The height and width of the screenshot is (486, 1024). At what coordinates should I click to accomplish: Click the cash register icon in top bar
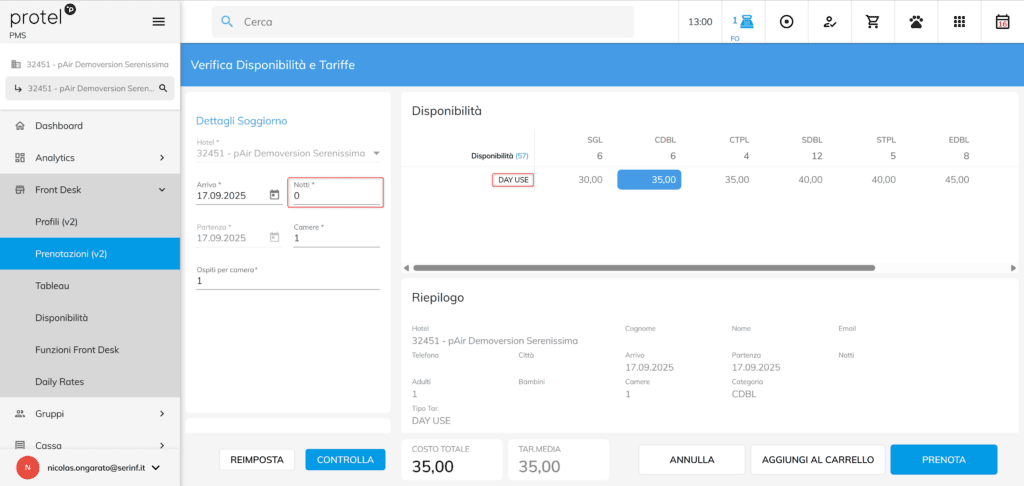pyautogui.click(x=743, y=21)
